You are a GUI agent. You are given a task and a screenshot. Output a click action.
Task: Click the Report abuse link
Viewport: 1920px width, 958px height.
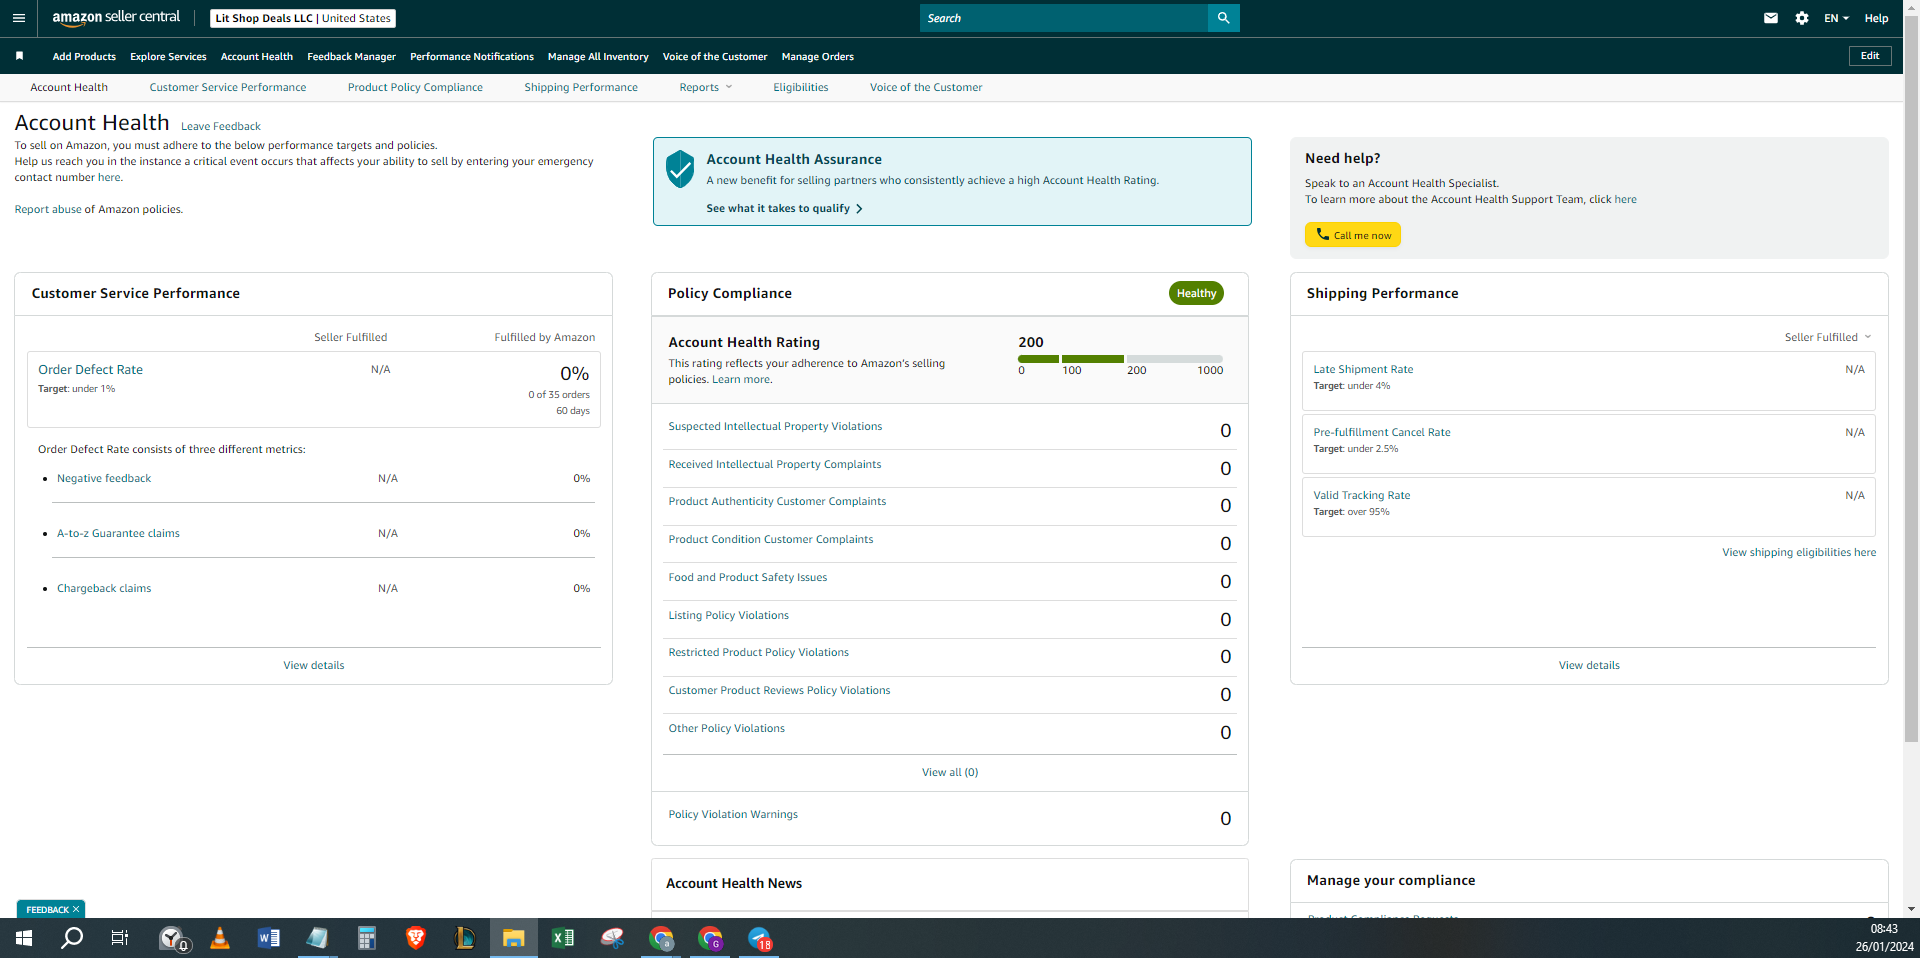pos(48,209)
